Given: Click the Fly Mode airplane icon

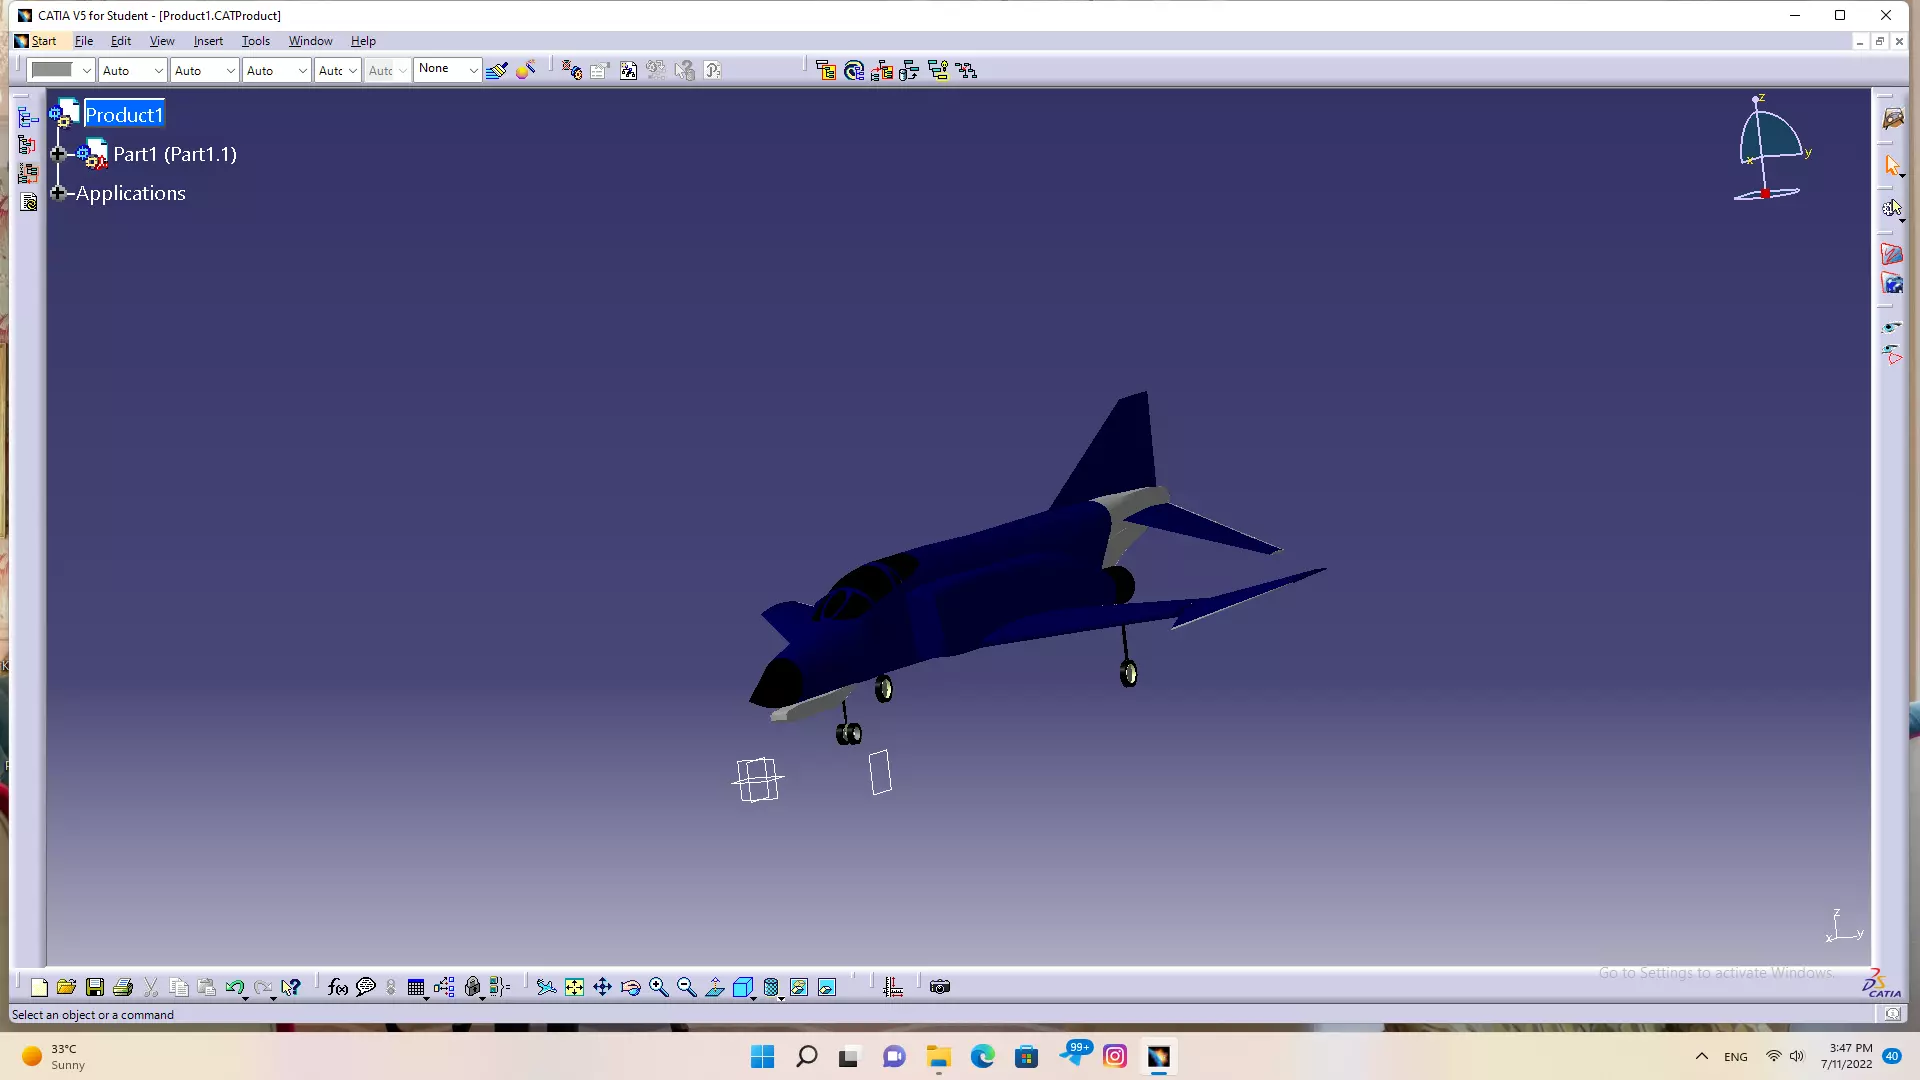Looking at the screenshot, I should 546,987.
